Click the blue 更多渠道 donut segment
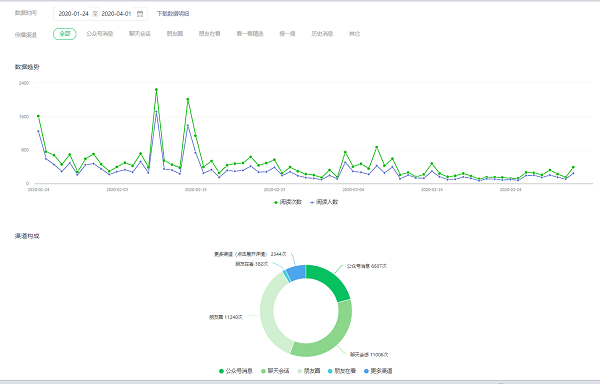The height and width of the screenshot is (384, 600). click(297, 272)
